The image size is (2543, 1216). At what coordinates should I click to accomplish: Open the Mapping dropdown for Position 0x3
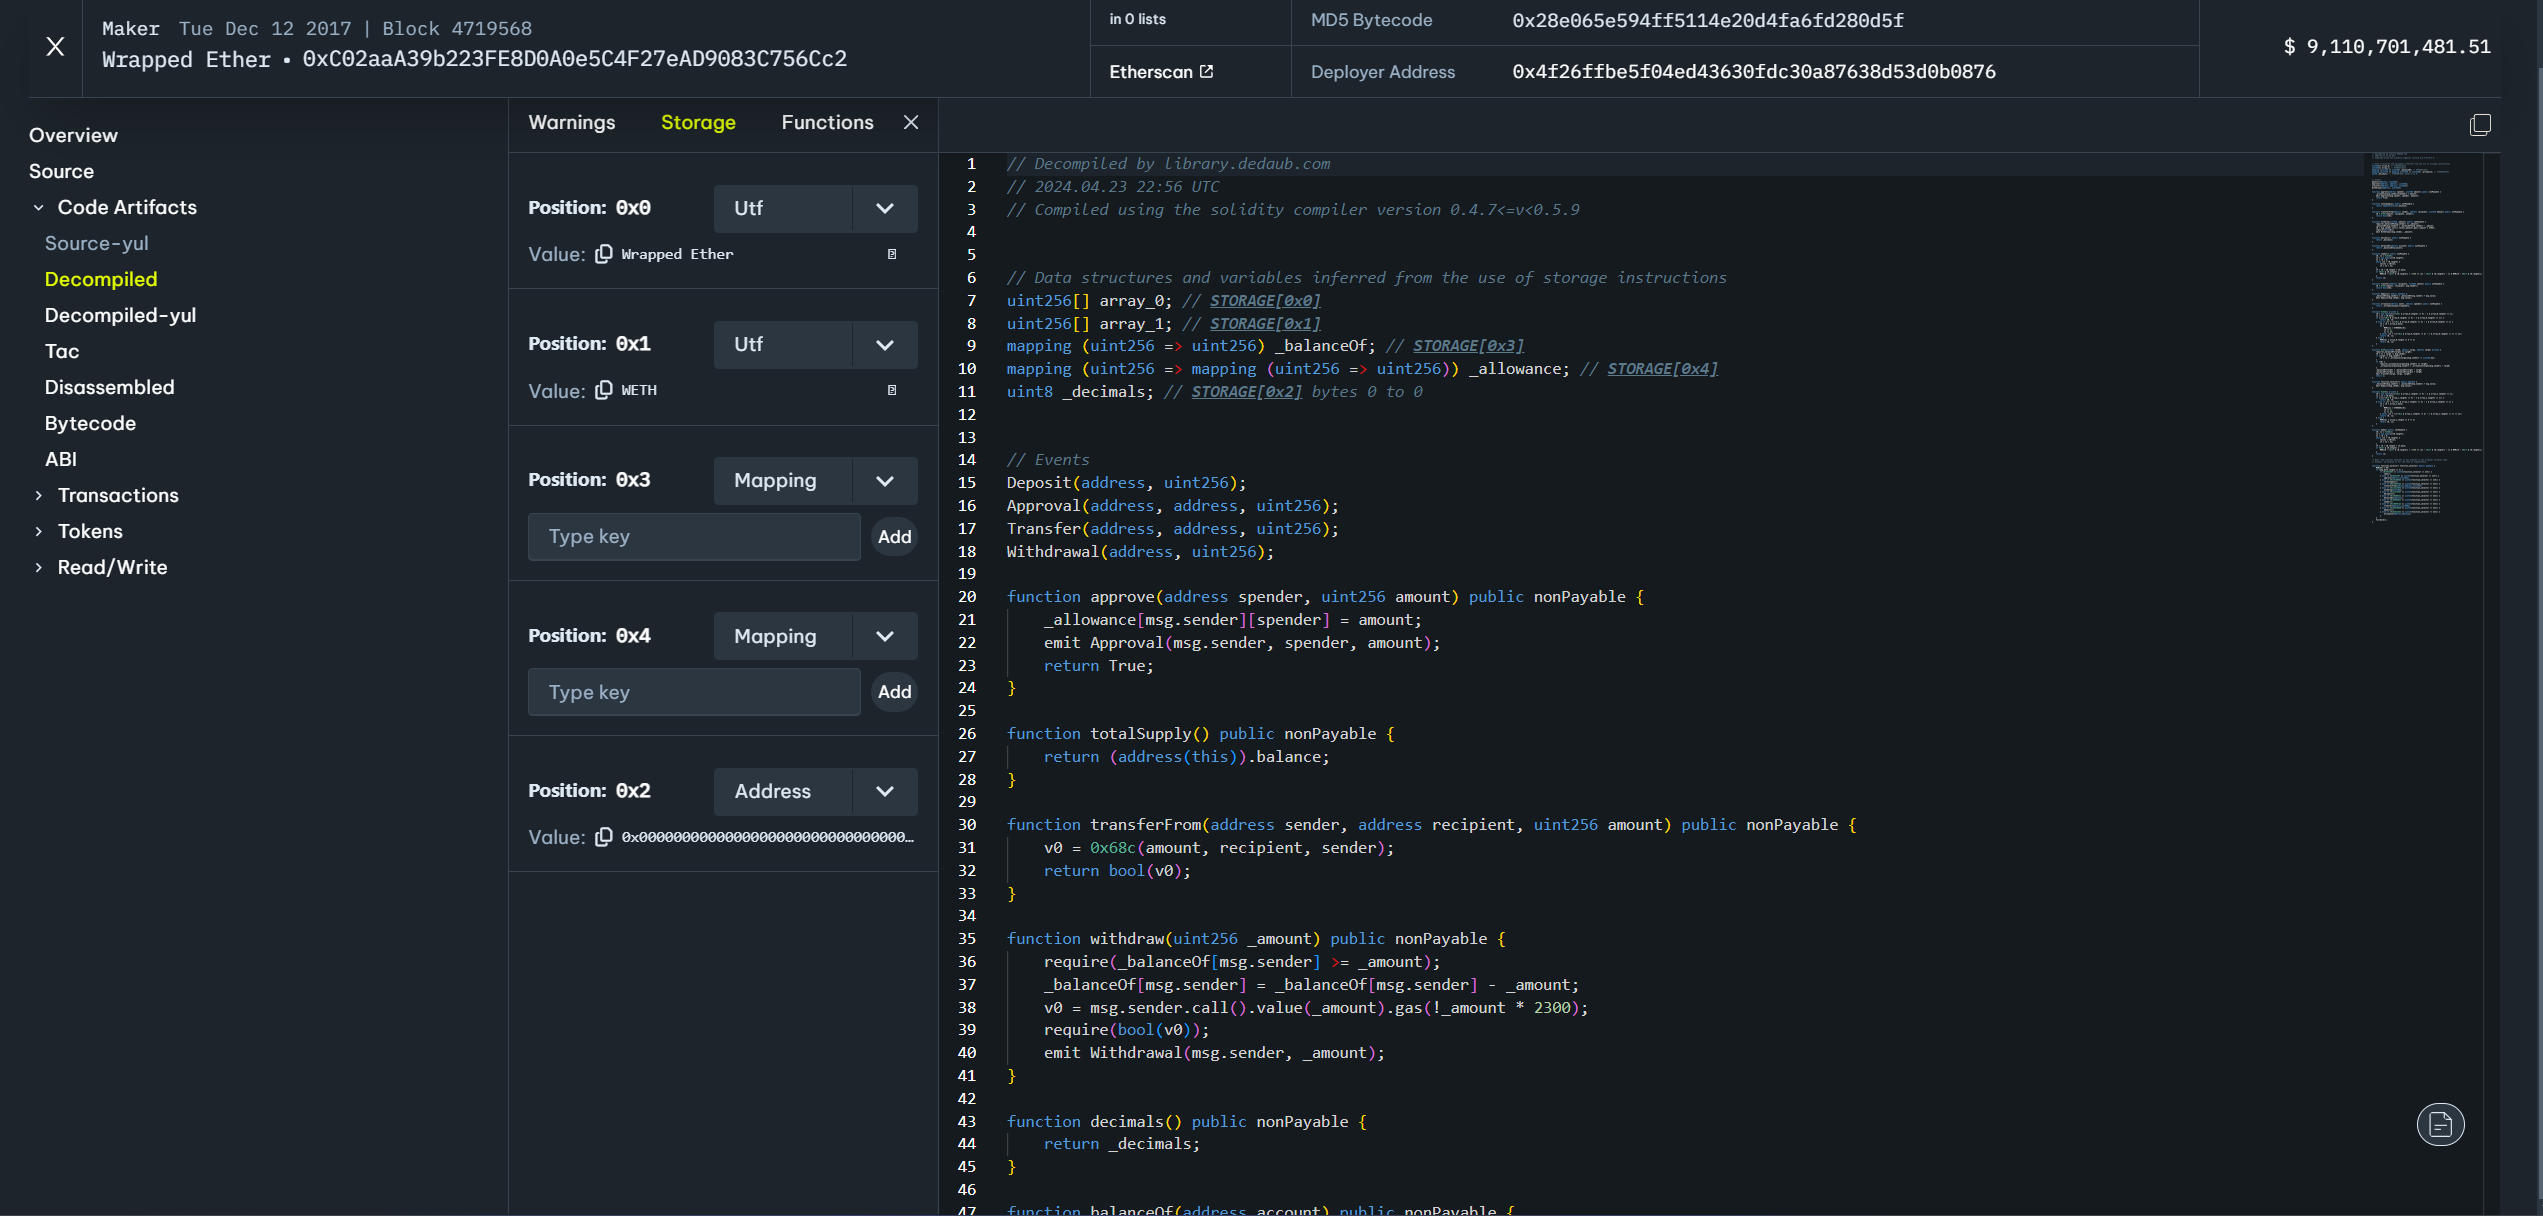[884, 481]
